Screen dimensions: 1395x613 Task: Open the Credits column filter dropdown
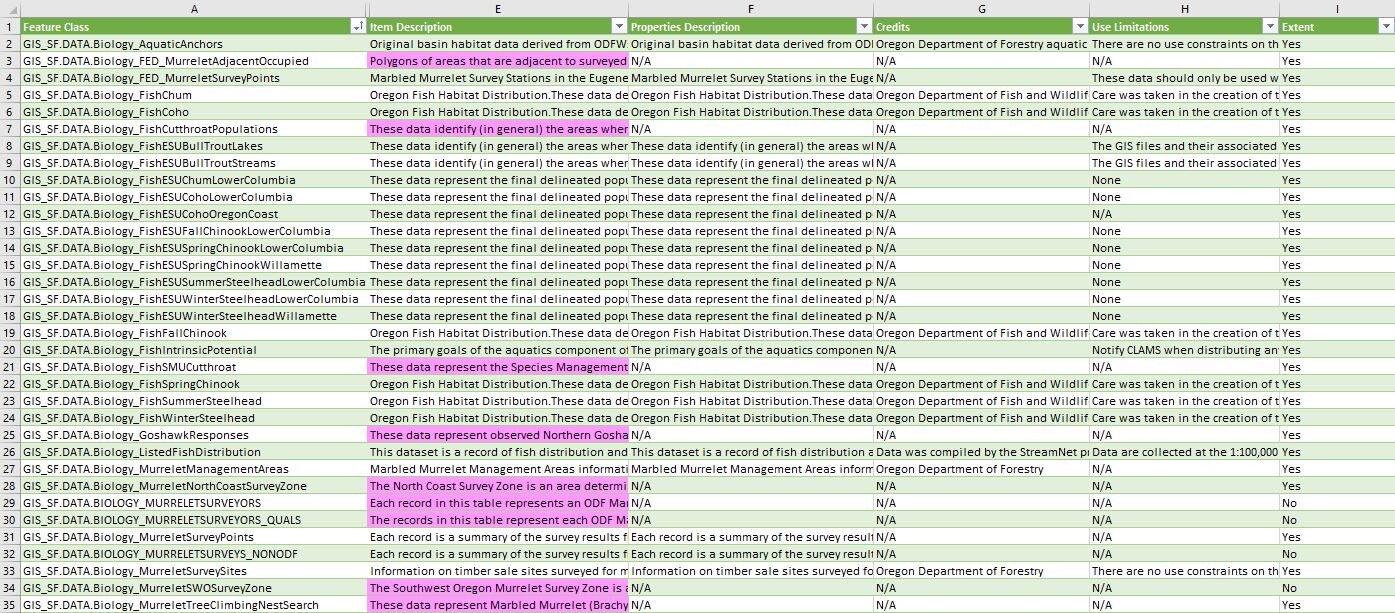click(x=1080, y=27)
